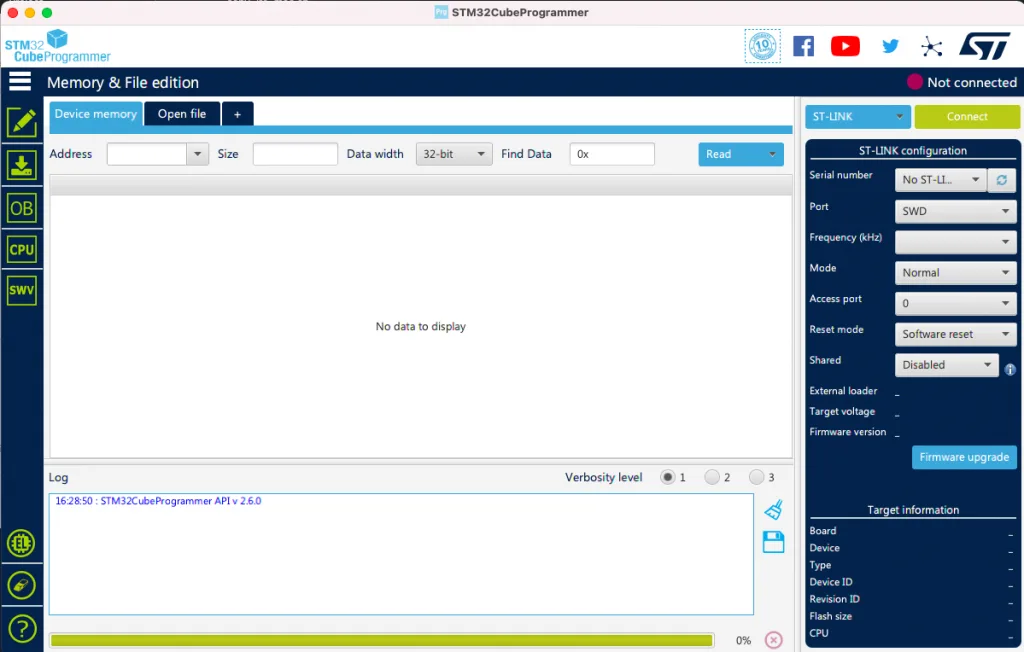Click the 'Flash size' label
The height and width of the screenshot is (652, 1024).
[x=831, y=616]
